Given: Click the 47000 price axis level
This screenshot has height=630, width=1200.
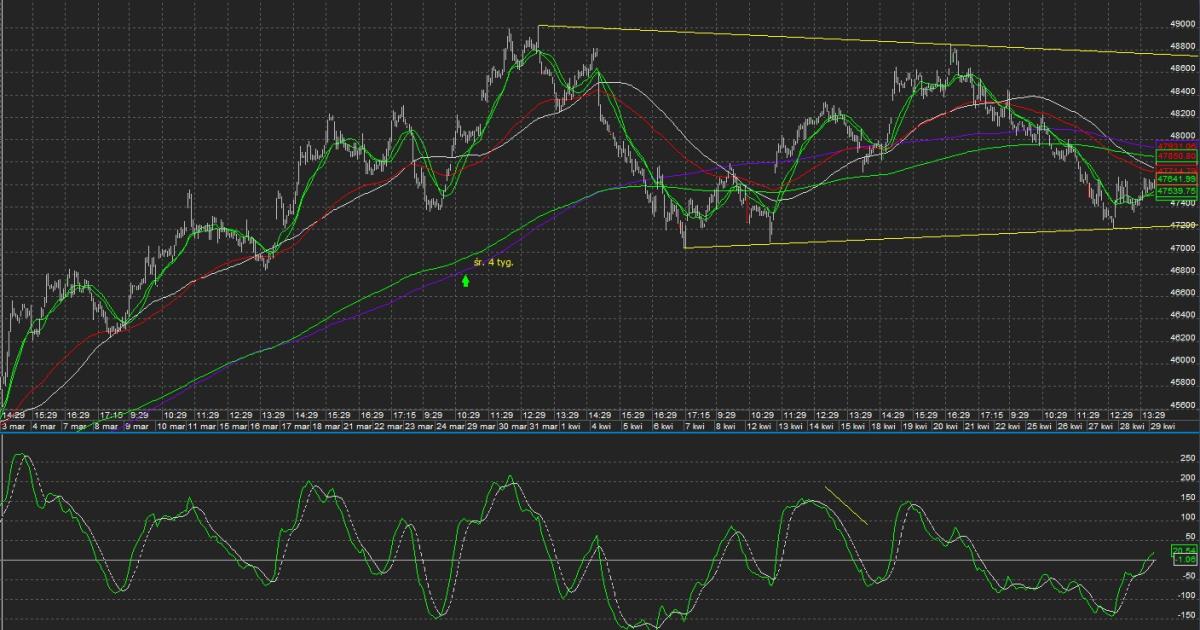Looking at the screenshot, I should (x=1182, y=247).
